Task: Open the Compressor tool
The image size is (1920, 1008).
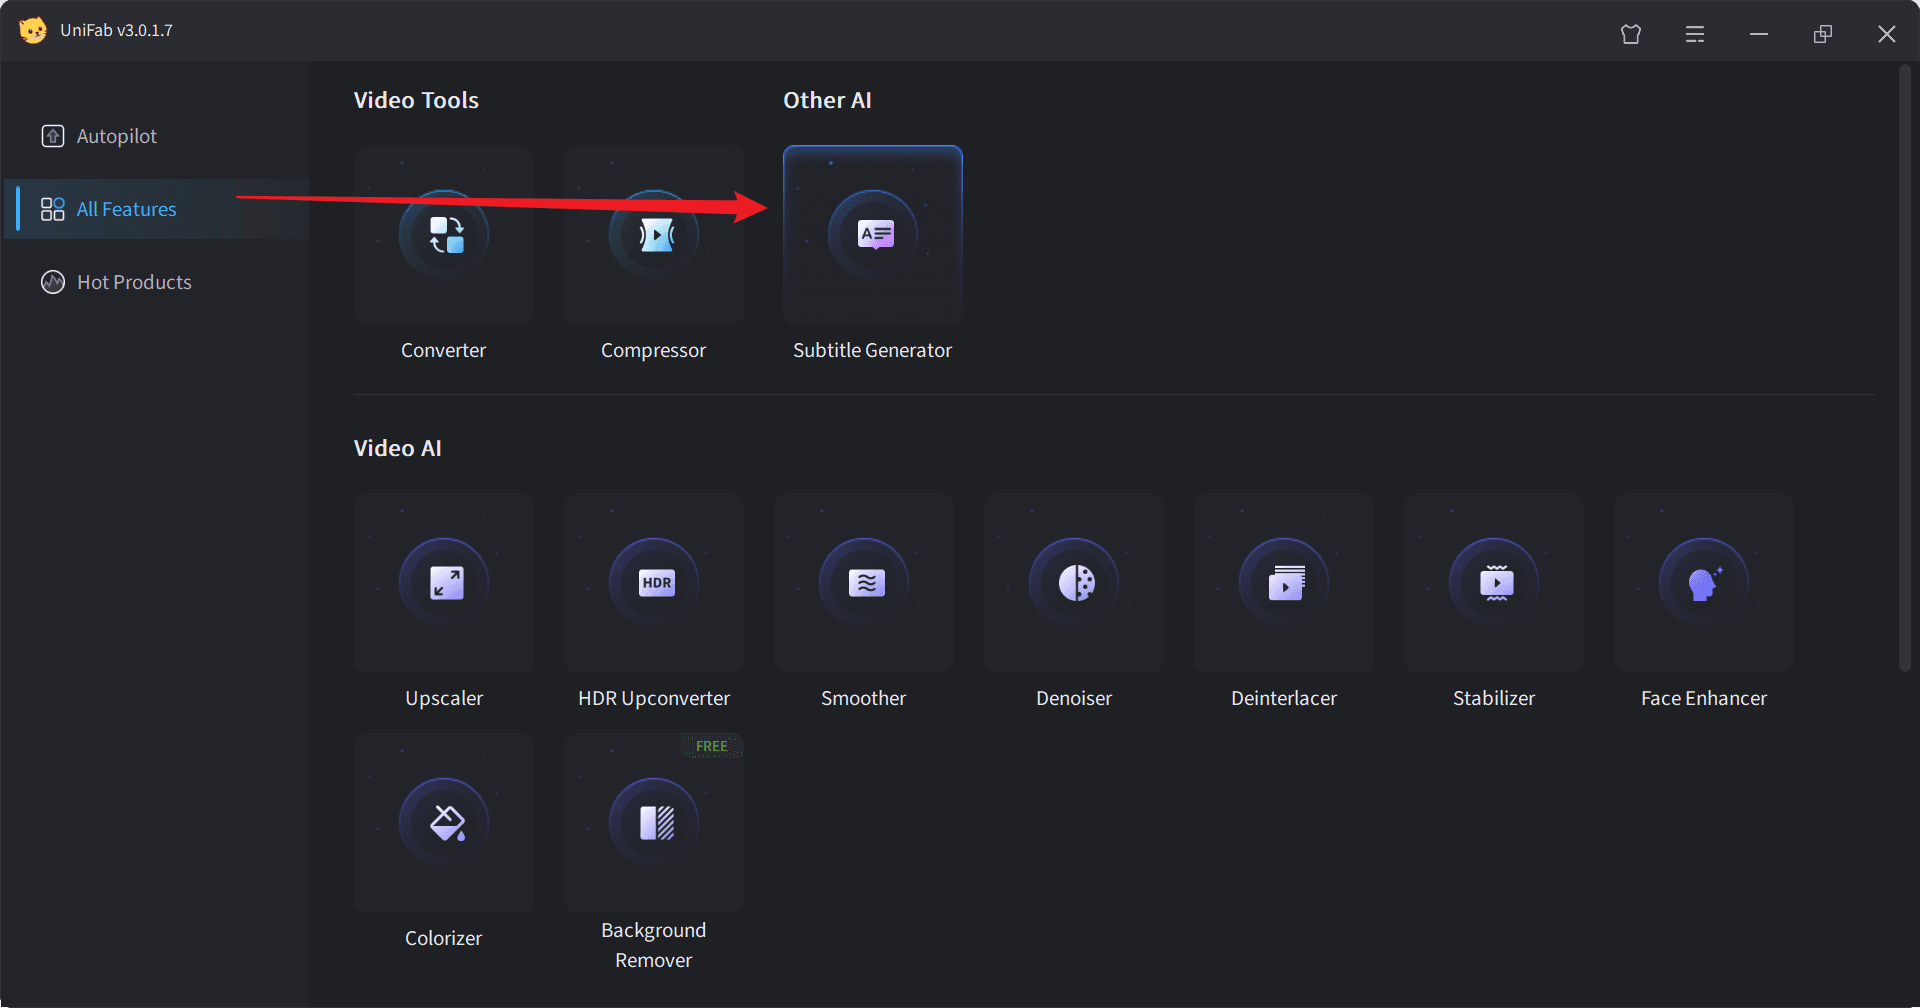Action: 654,235
